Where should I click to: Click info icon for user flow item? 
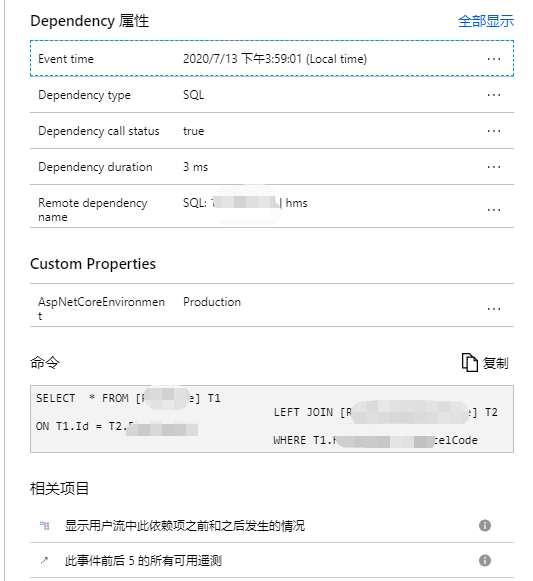485,525
